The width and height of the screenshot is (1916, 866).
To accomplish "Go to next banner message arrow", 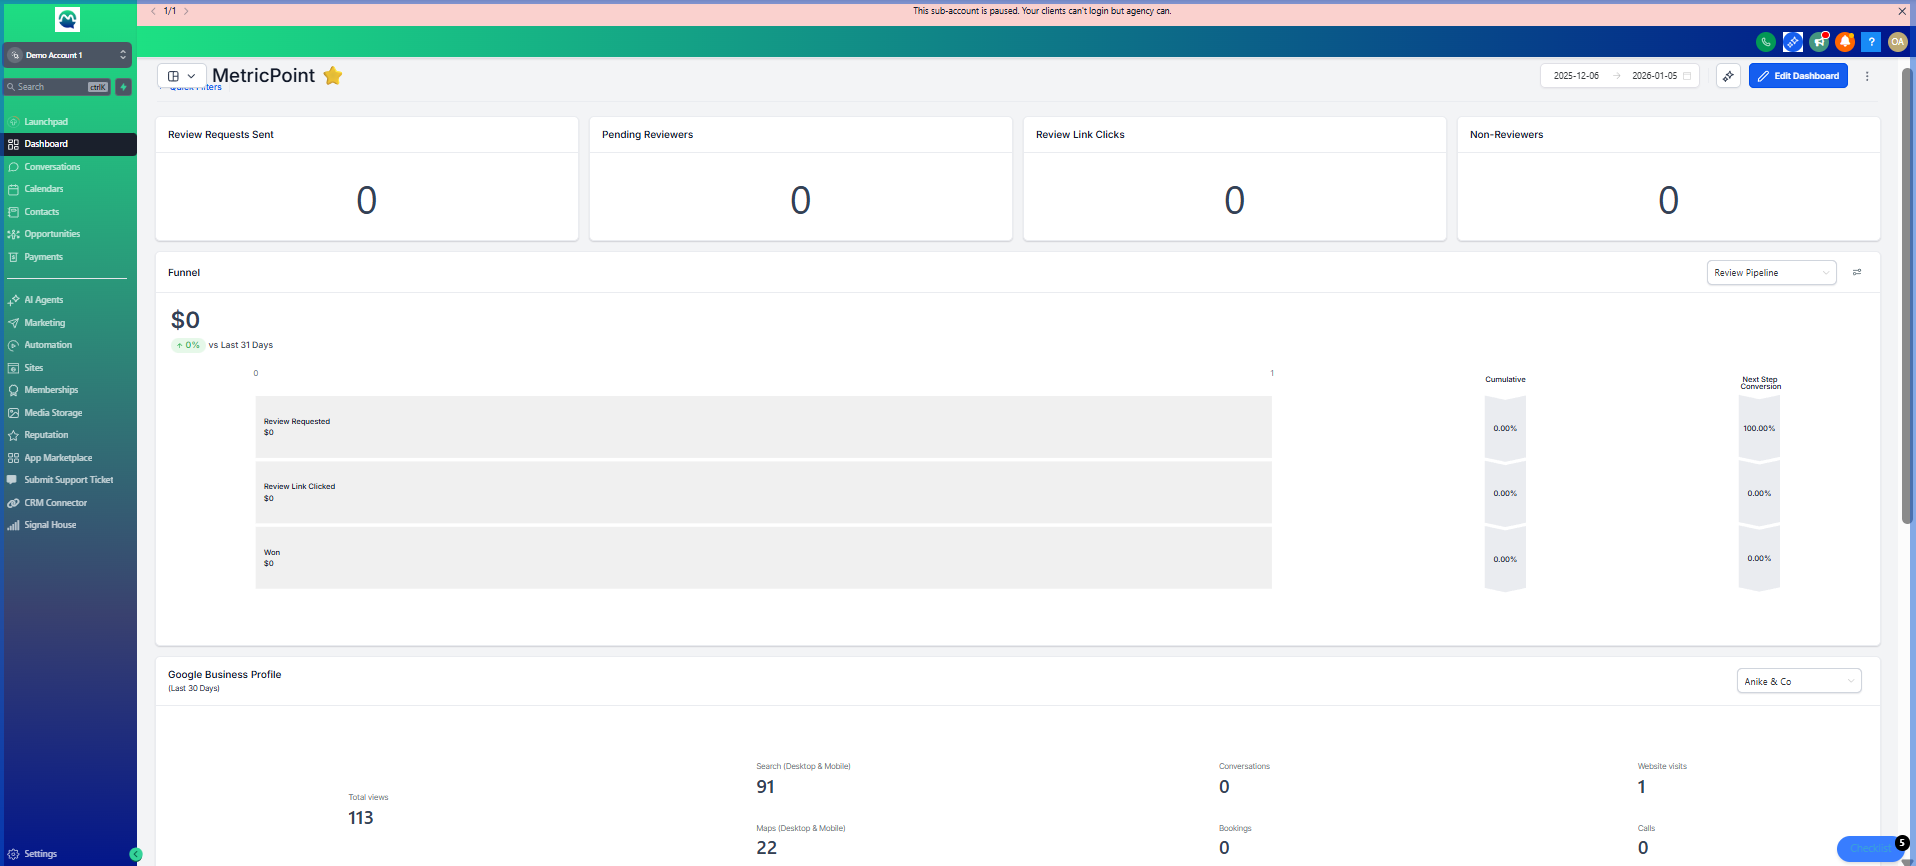I will 186,11.
